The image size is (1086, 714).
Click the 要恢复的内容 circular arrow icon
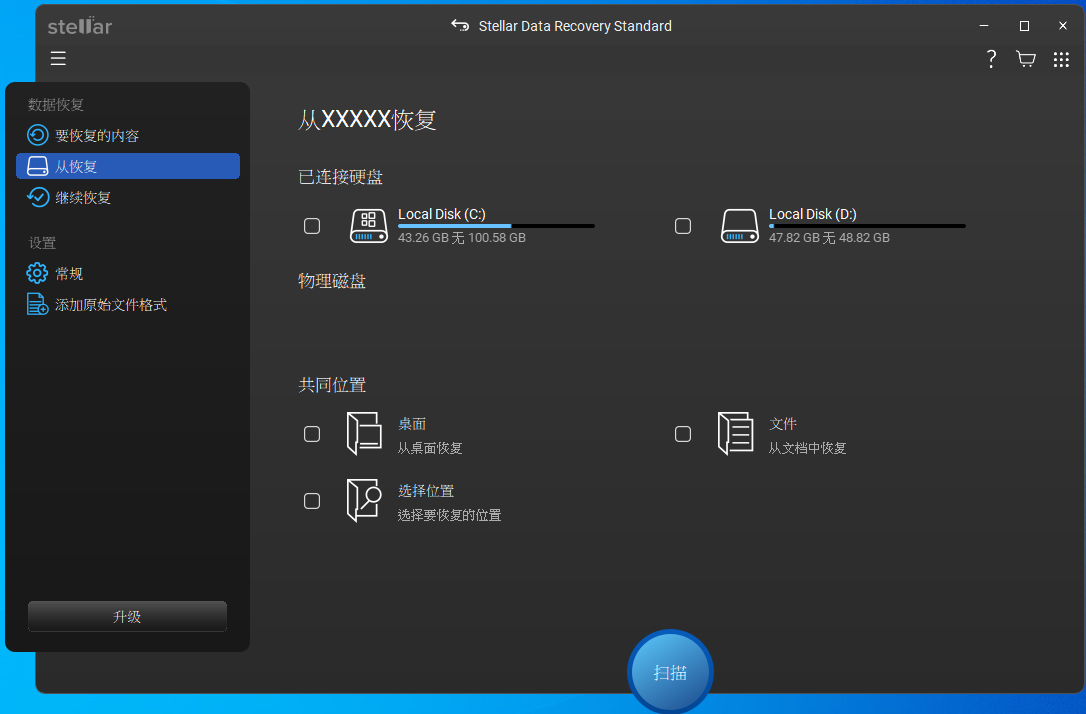click(x=37, y=135)
